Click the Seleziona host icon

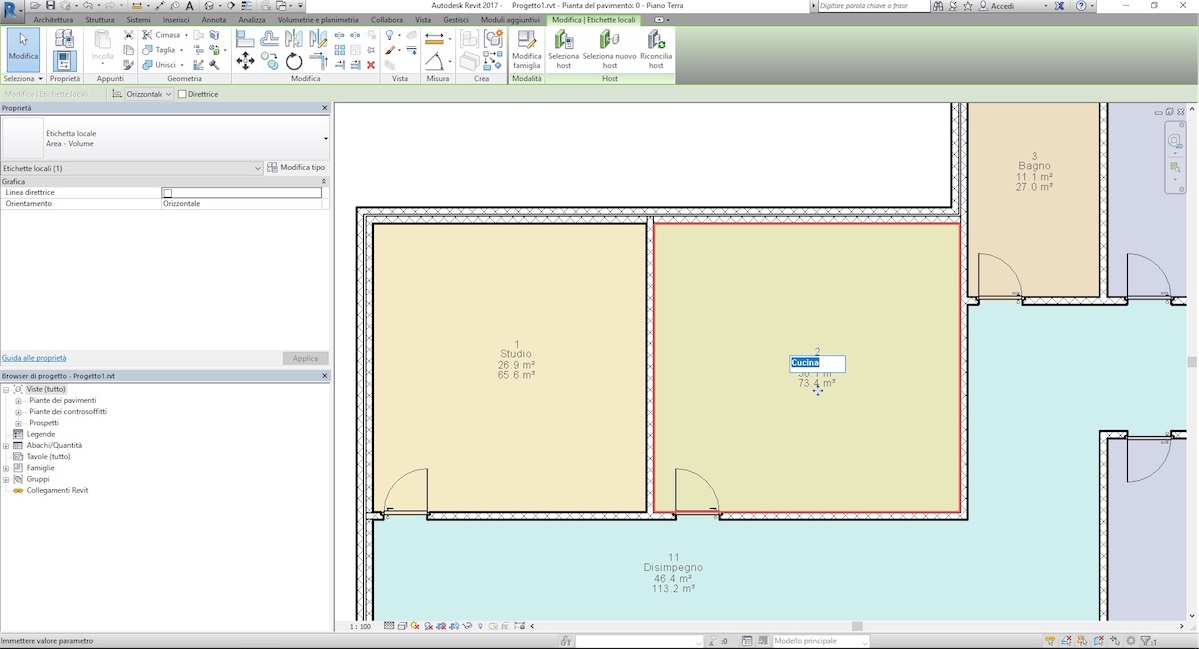point(563,47)
